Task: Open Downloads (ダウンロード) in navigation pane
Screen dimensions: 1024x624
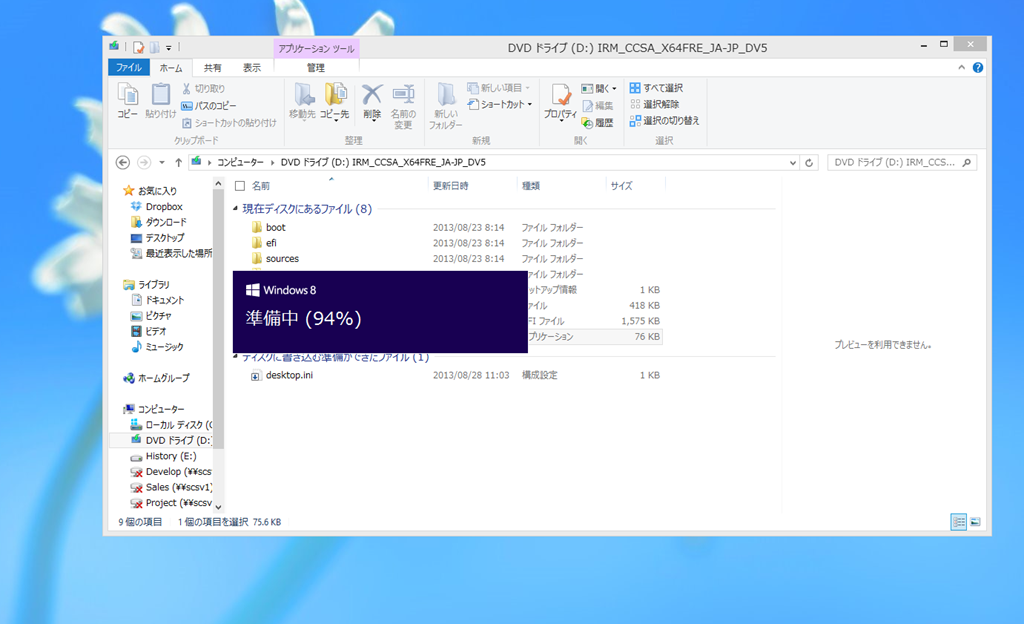Action: click(x=166, y=222)
